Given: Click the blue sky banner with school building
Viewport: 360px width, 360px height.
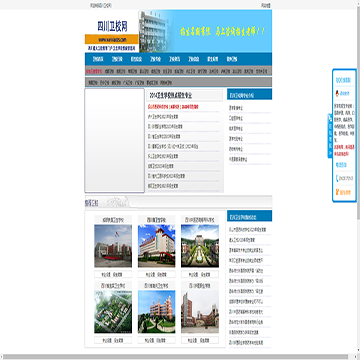Looking at the screenshot, I should pos(205,31).
